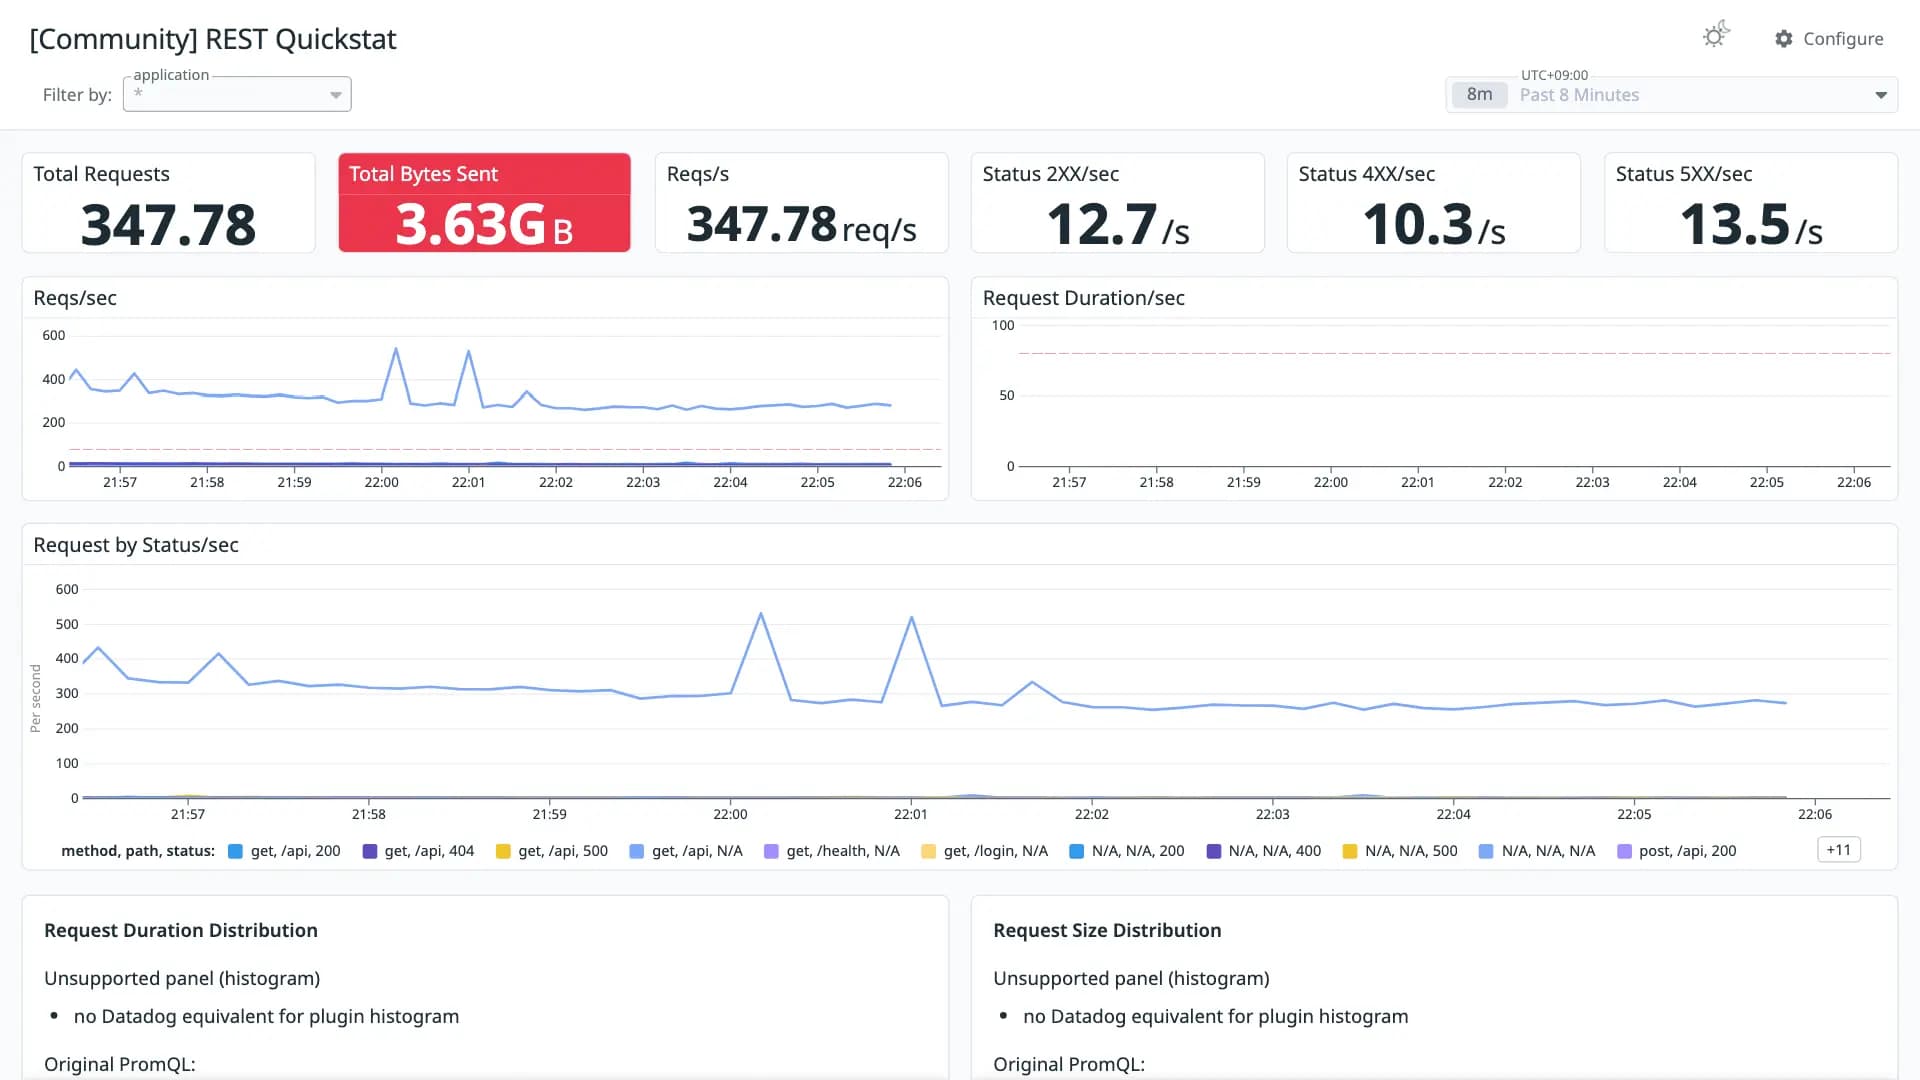
Task: Toggle the 'N/A, N/A, 200' legend entry
Action: pyautogui.click(x=1127, y=851)
